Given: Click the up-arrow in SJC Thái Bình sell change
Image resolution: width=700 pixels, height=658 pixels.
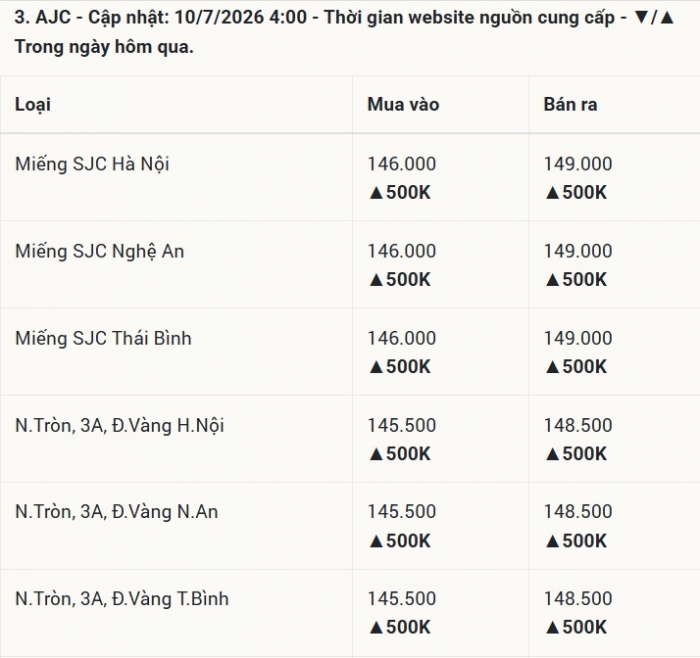Looking at the screenshot, I should click(x=553, y=367).
